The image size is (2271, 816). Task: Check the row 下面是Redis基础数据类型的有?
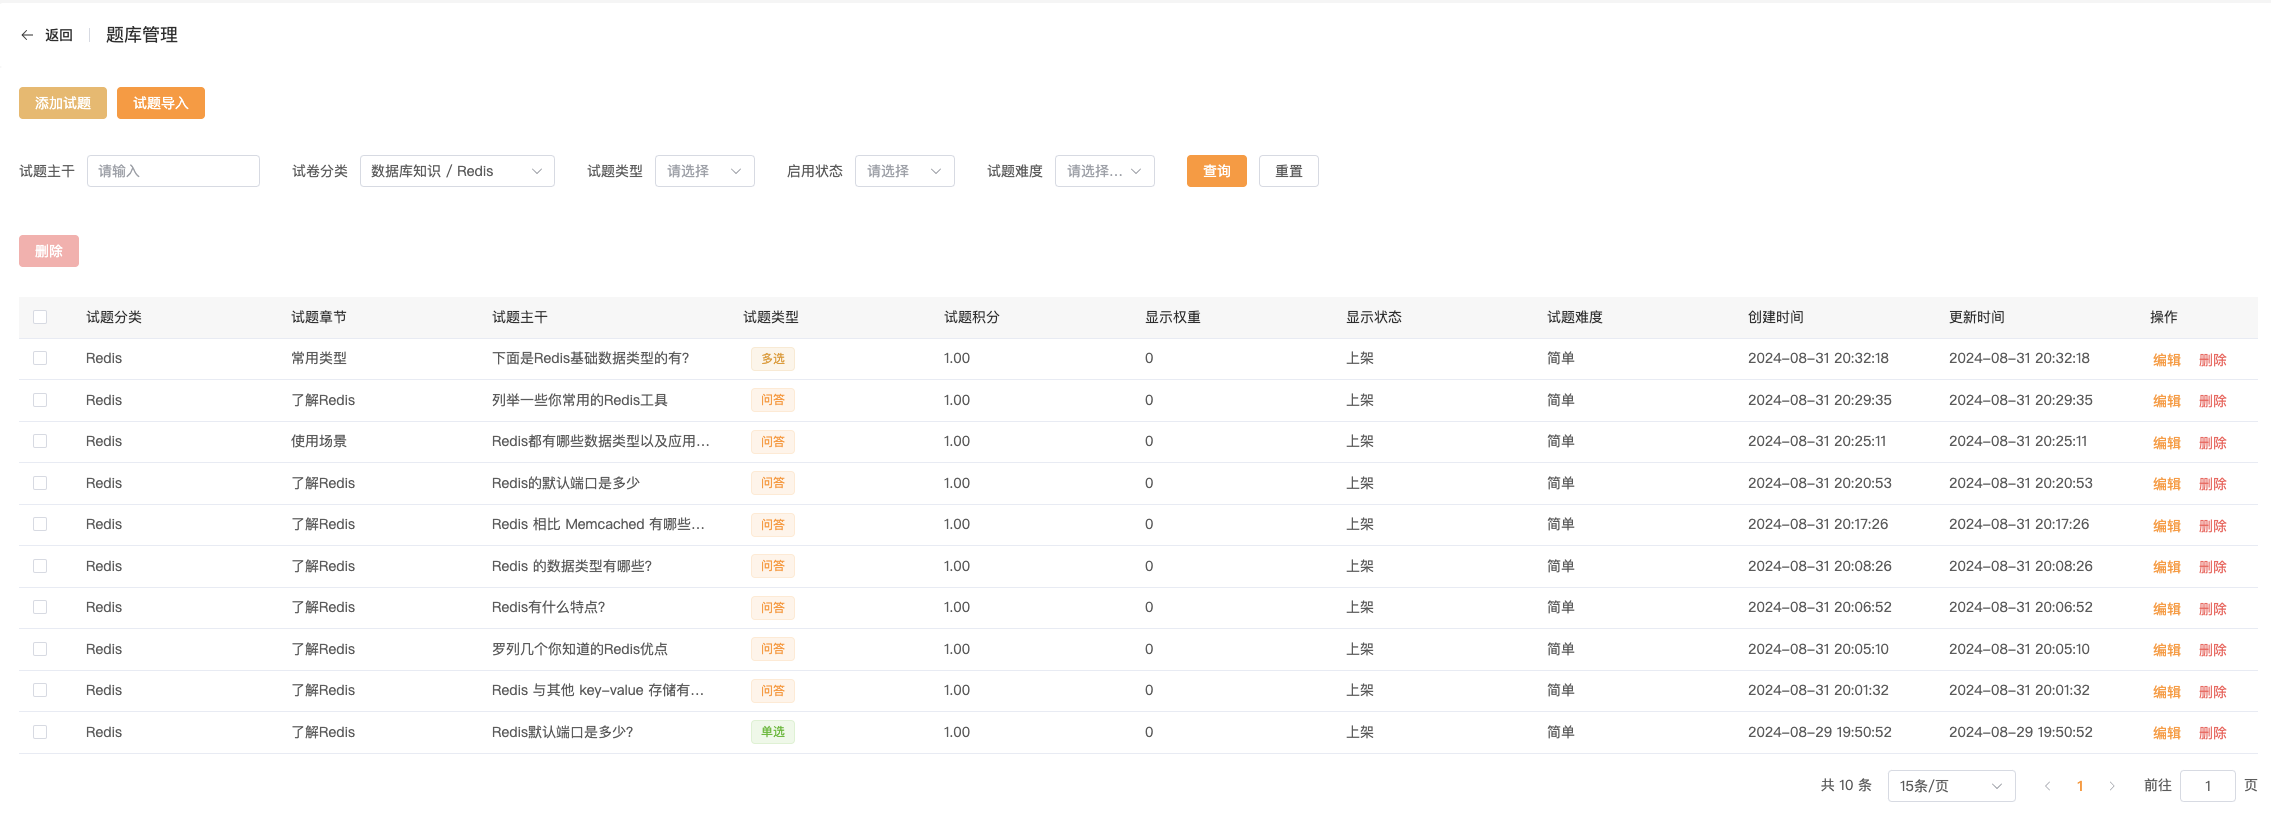40,358
